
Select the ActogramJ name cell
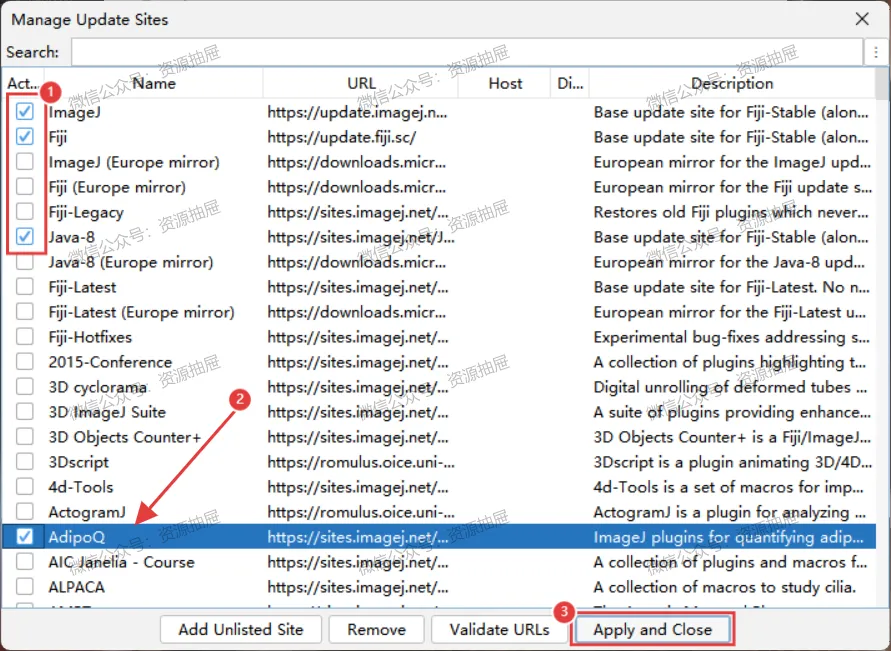point(153,512)
